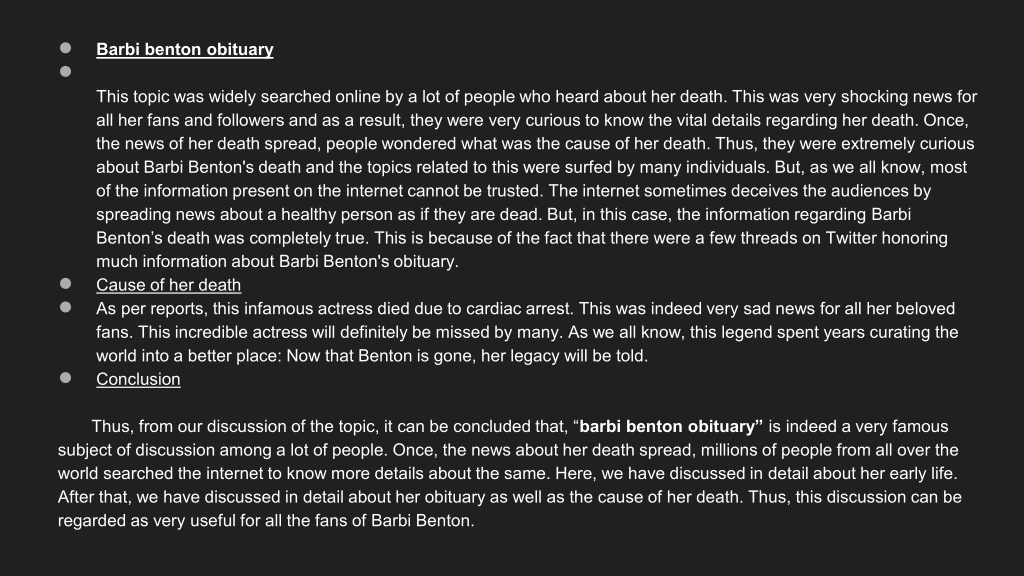
Task: Click the bullet beside 'As per reports'
Action: point(65,307)
